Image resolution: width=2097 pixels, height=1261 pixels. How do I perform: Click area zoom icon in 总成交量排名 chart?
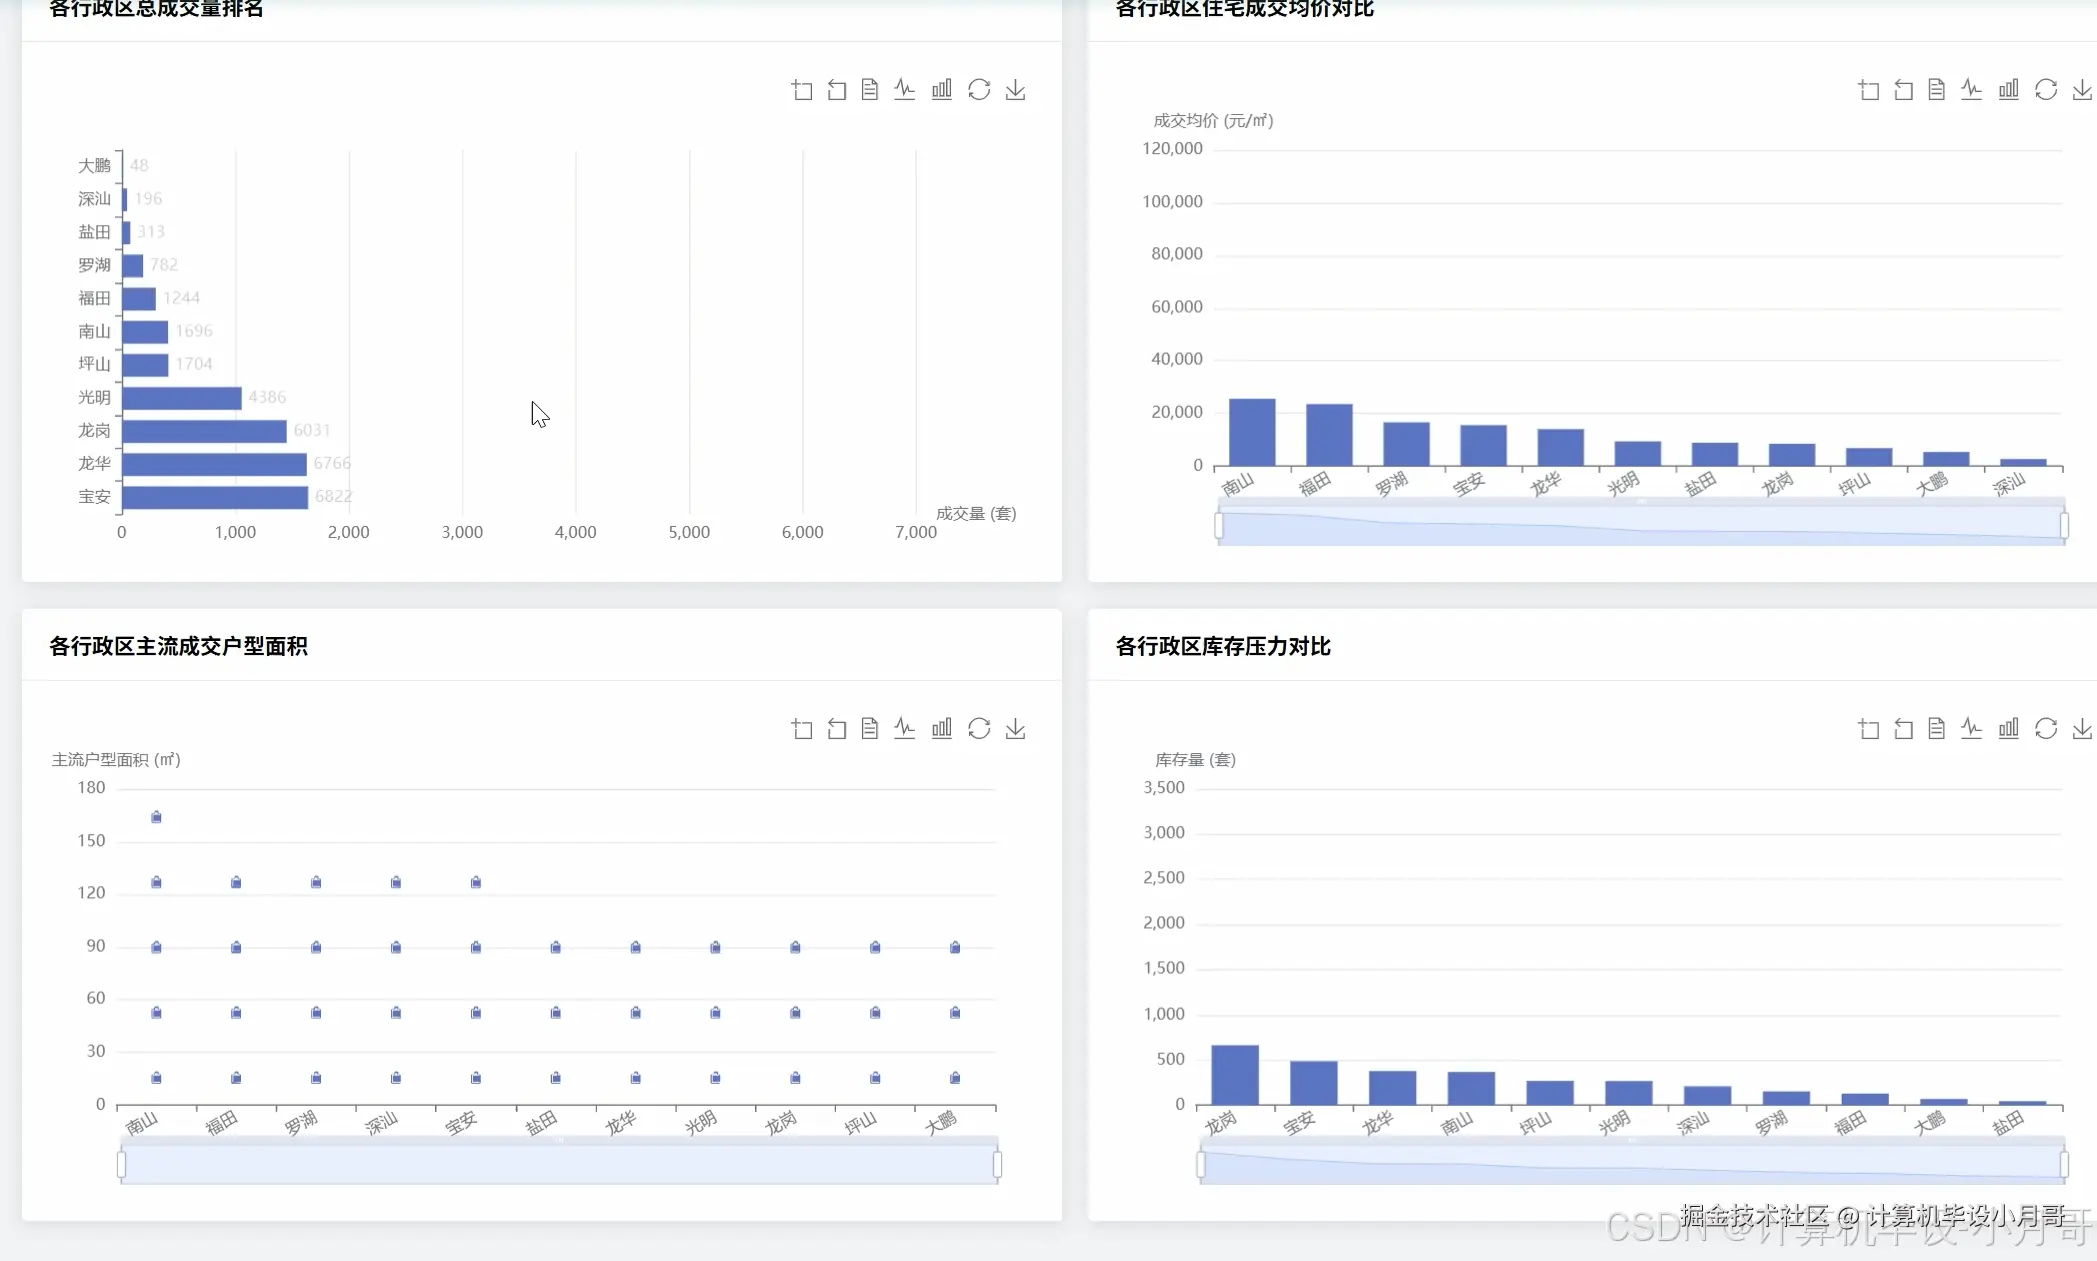coord(802,90)
